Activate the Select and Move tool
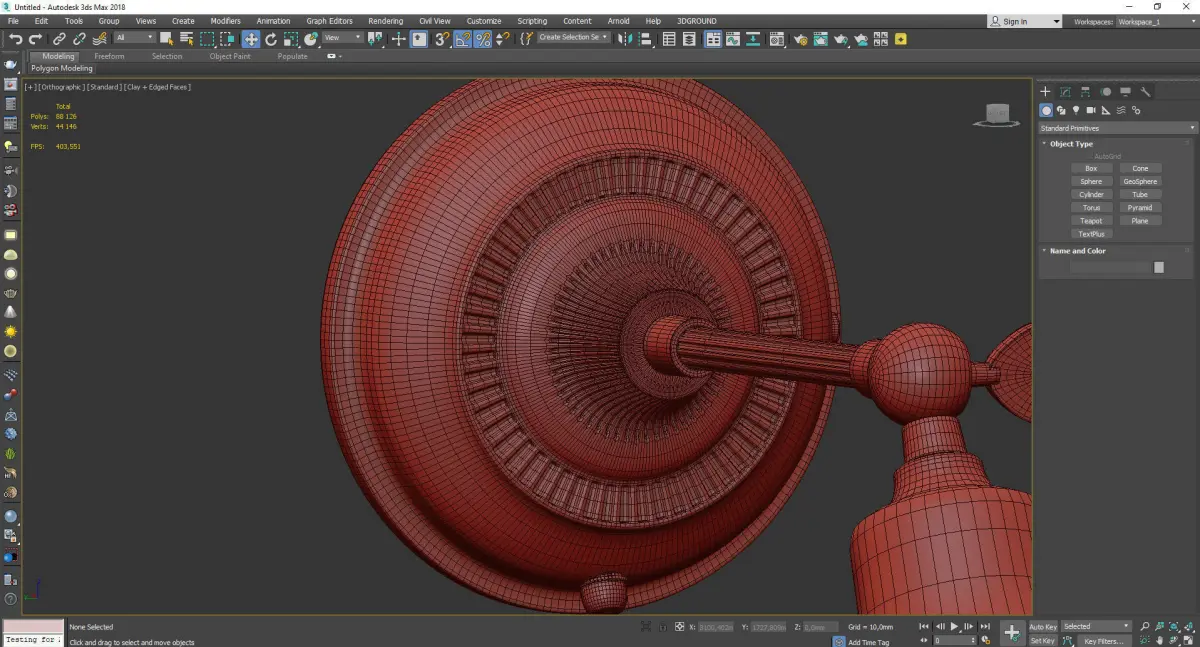This screenshot has width=1200, height=647. tap(251, 39)
